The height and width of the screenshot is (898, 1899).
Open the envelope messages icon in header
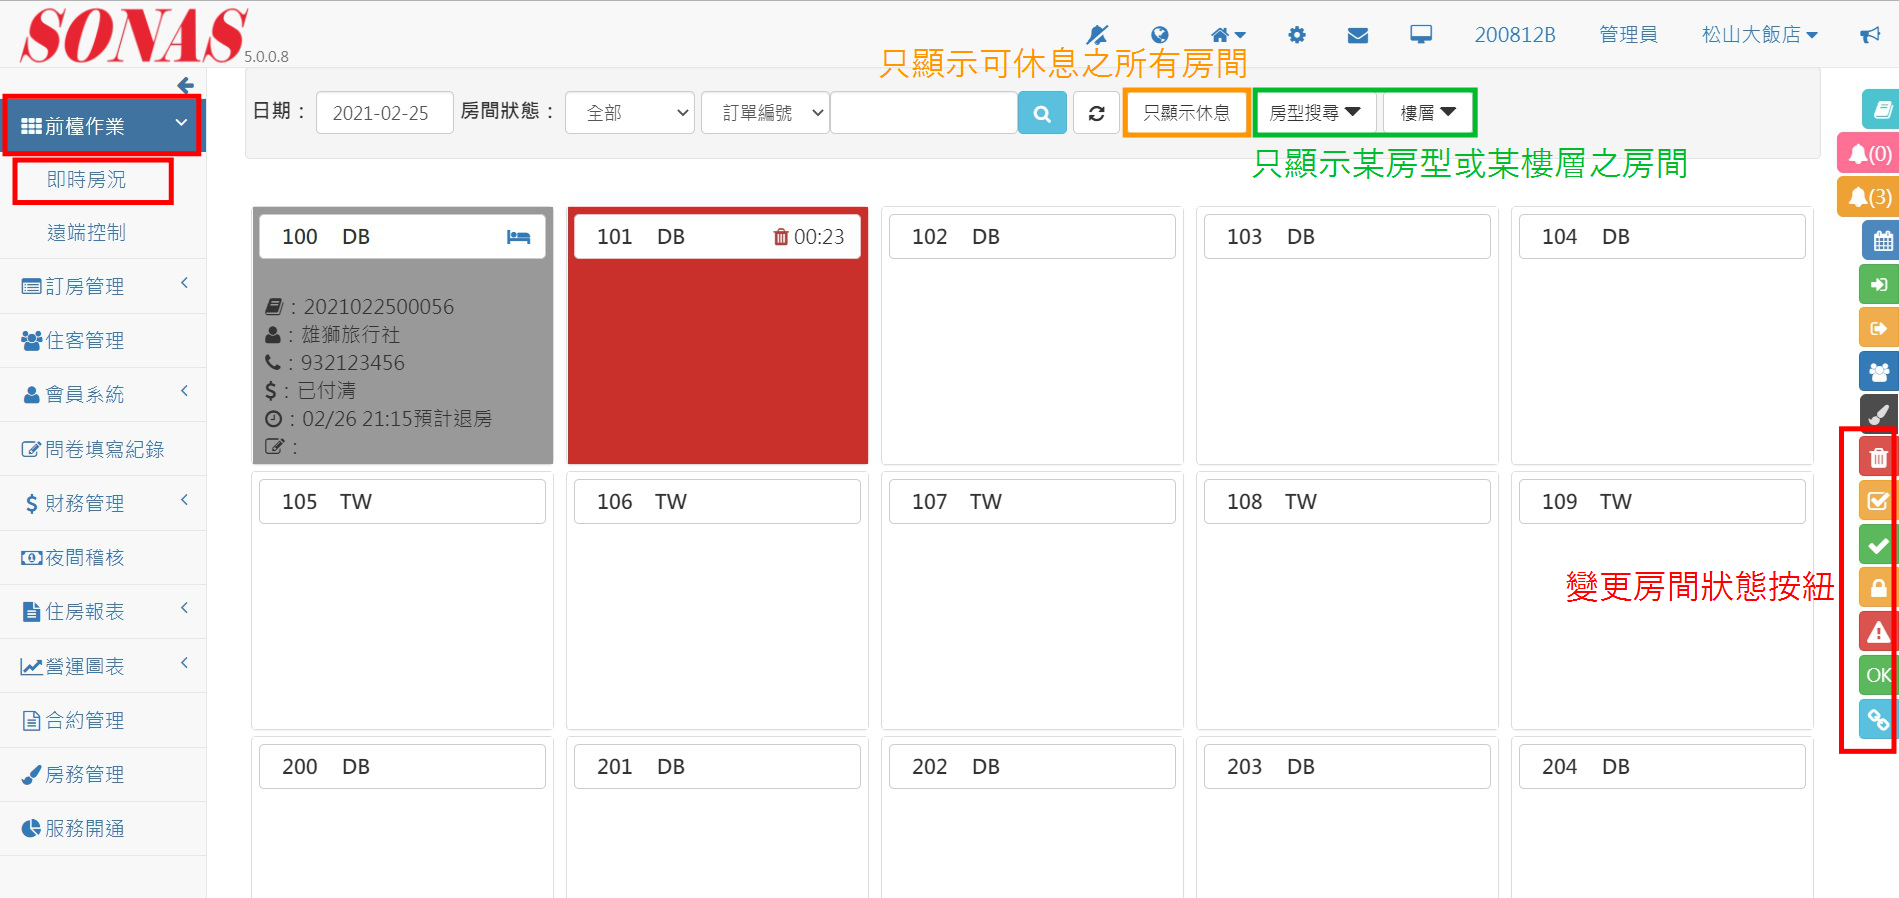(x=1357, y=35)
